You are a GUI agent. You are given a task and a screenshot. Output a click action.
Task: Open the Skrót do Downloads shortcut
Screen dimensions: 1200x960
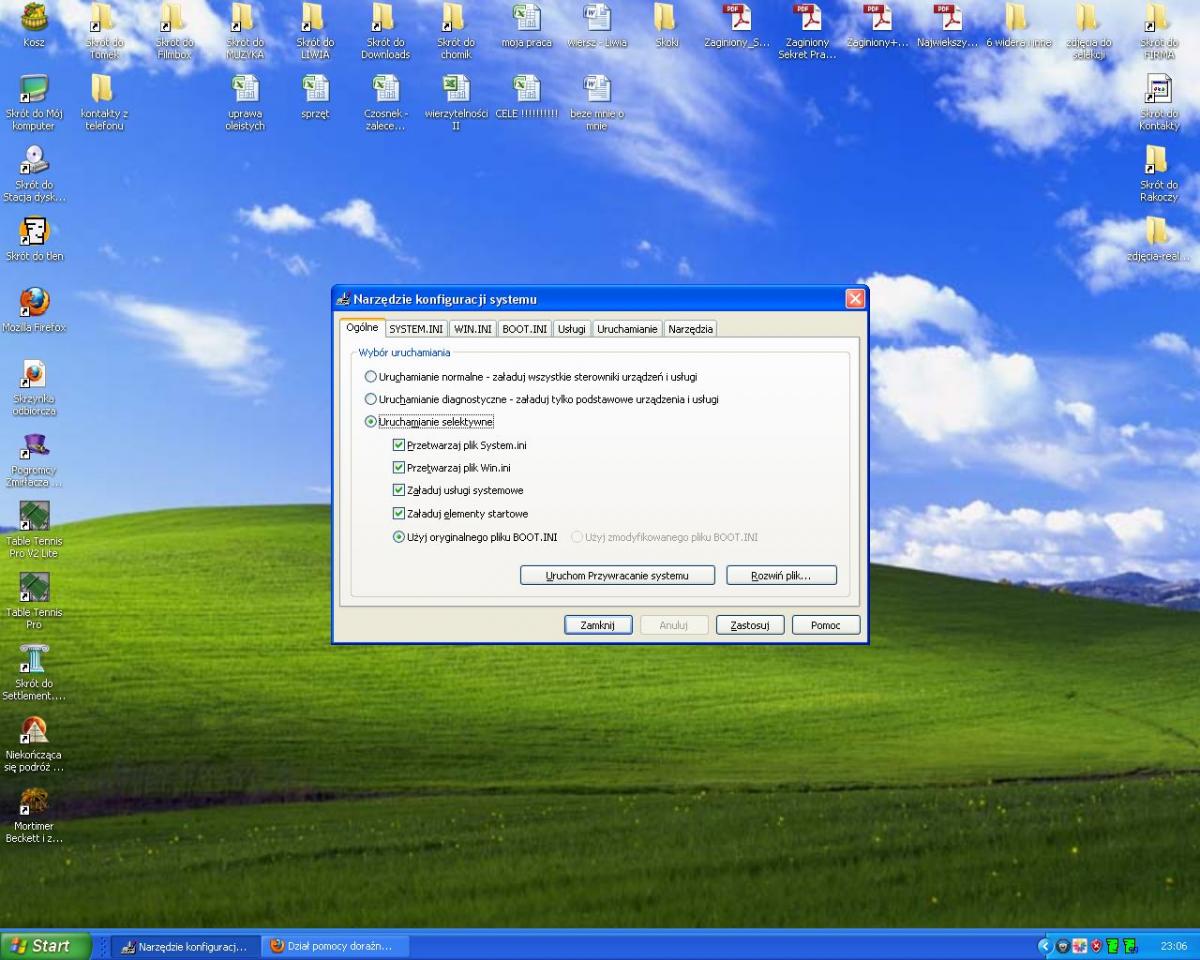click(x=385, y=30)
